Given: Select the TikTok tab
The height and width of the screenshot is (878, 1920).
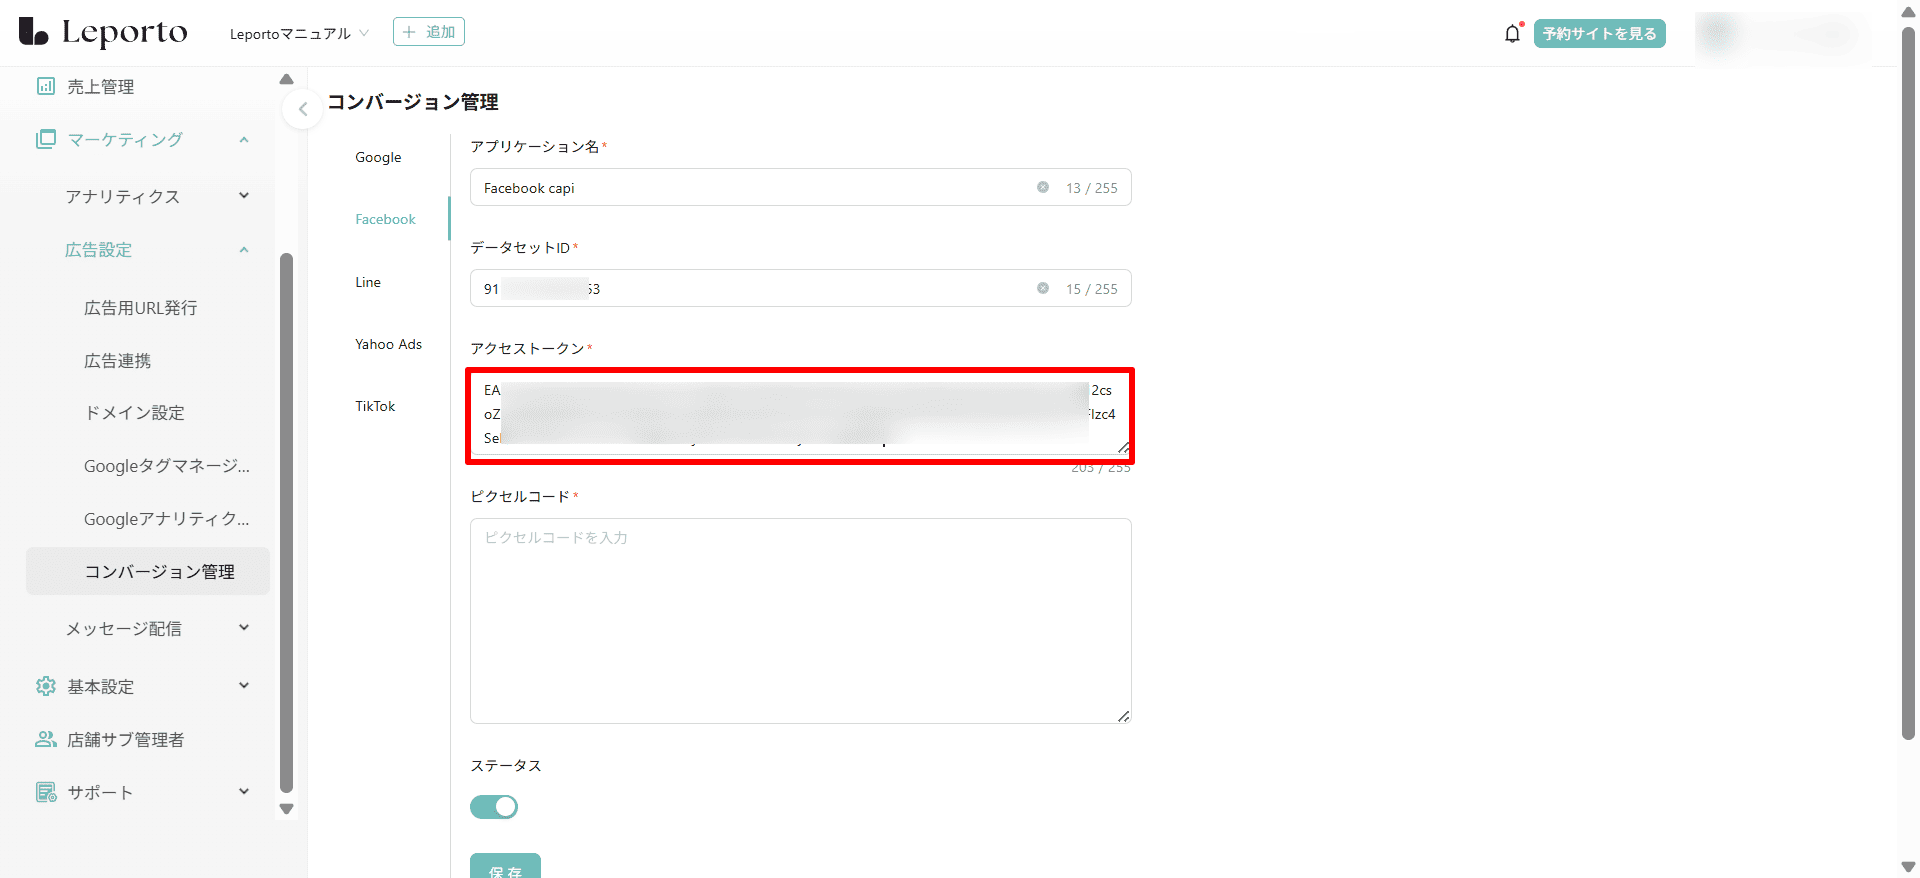Looking at the screenshot, I should (x=375, y=407).
